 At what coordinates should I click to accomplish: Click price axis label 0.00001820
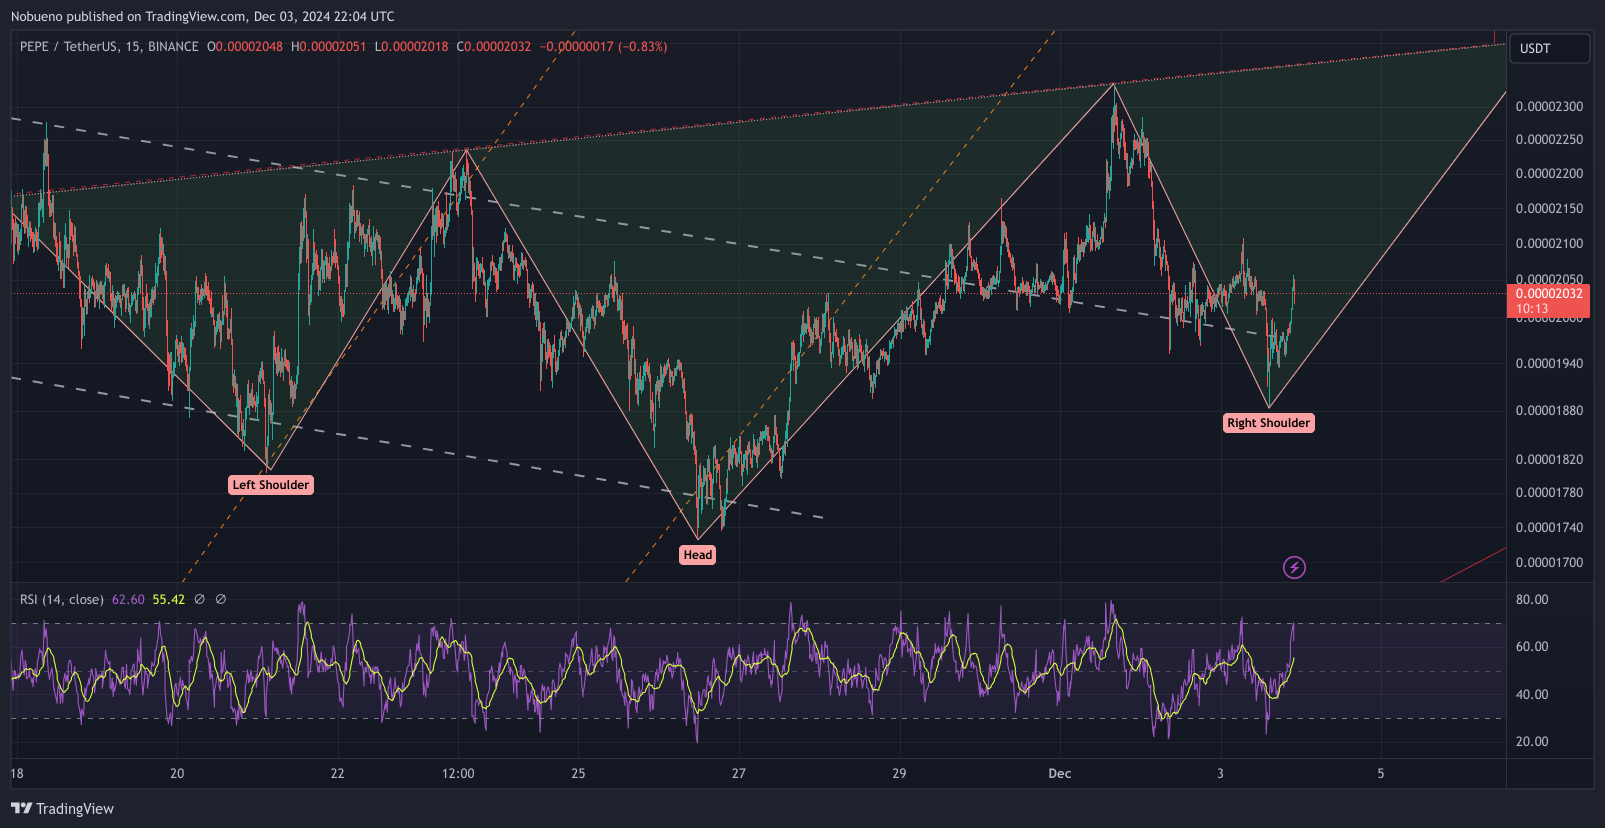tap(1549, 459)
